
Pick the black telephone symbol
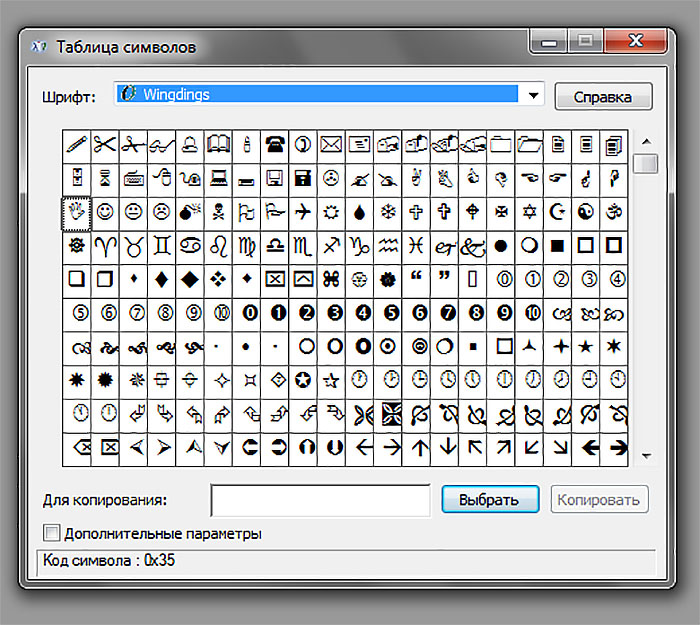[275, 146]
